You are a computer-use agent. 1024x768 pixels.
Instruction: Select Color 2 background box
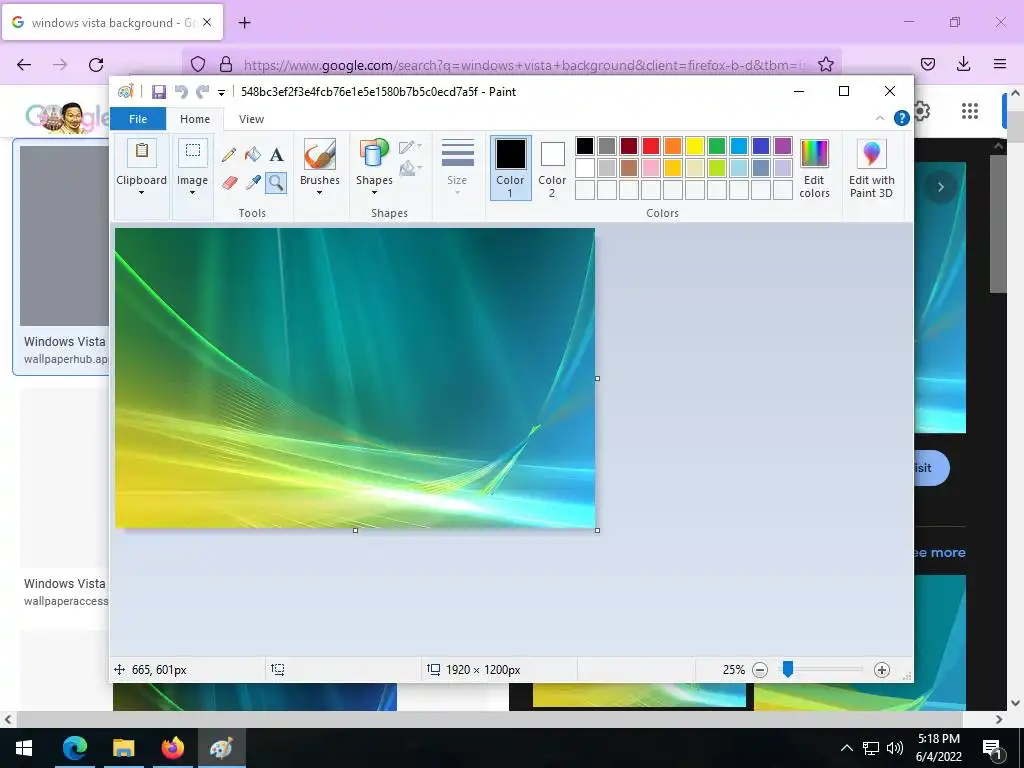(x=552, y=170)
